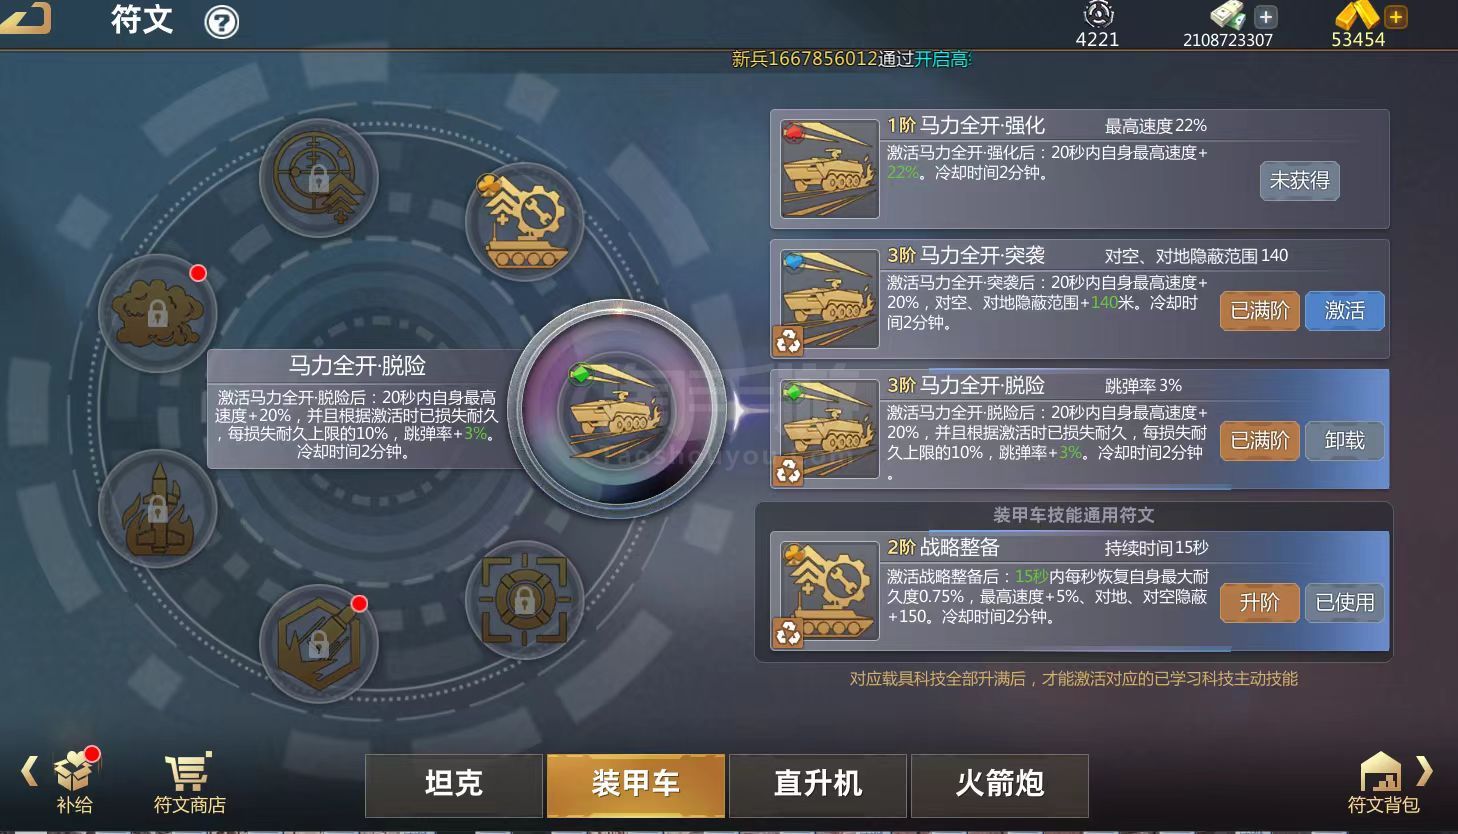The width and height of the screenshot is (1458, 834).
Task: Select the tank repair gear rune slot
Action: (524, 222)
